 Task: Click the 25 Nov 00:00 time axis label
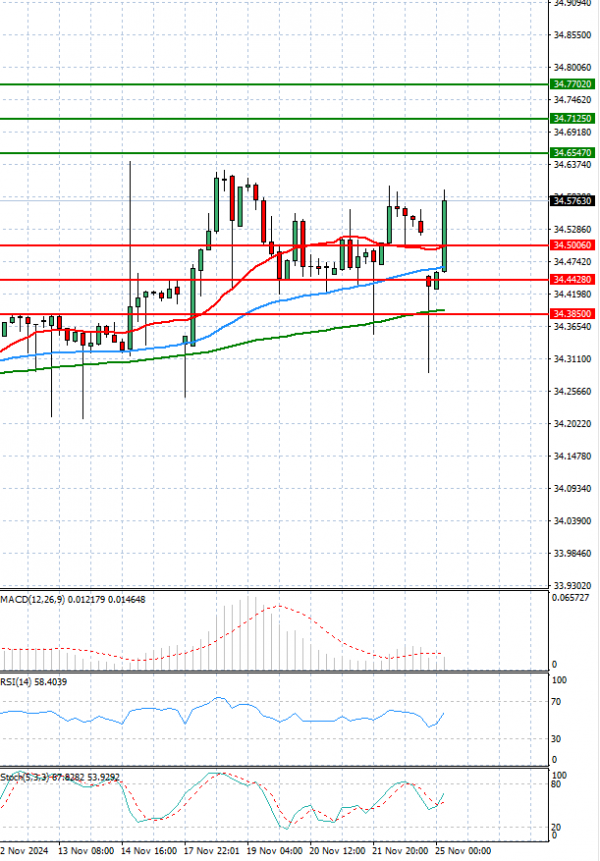[463, 851]
